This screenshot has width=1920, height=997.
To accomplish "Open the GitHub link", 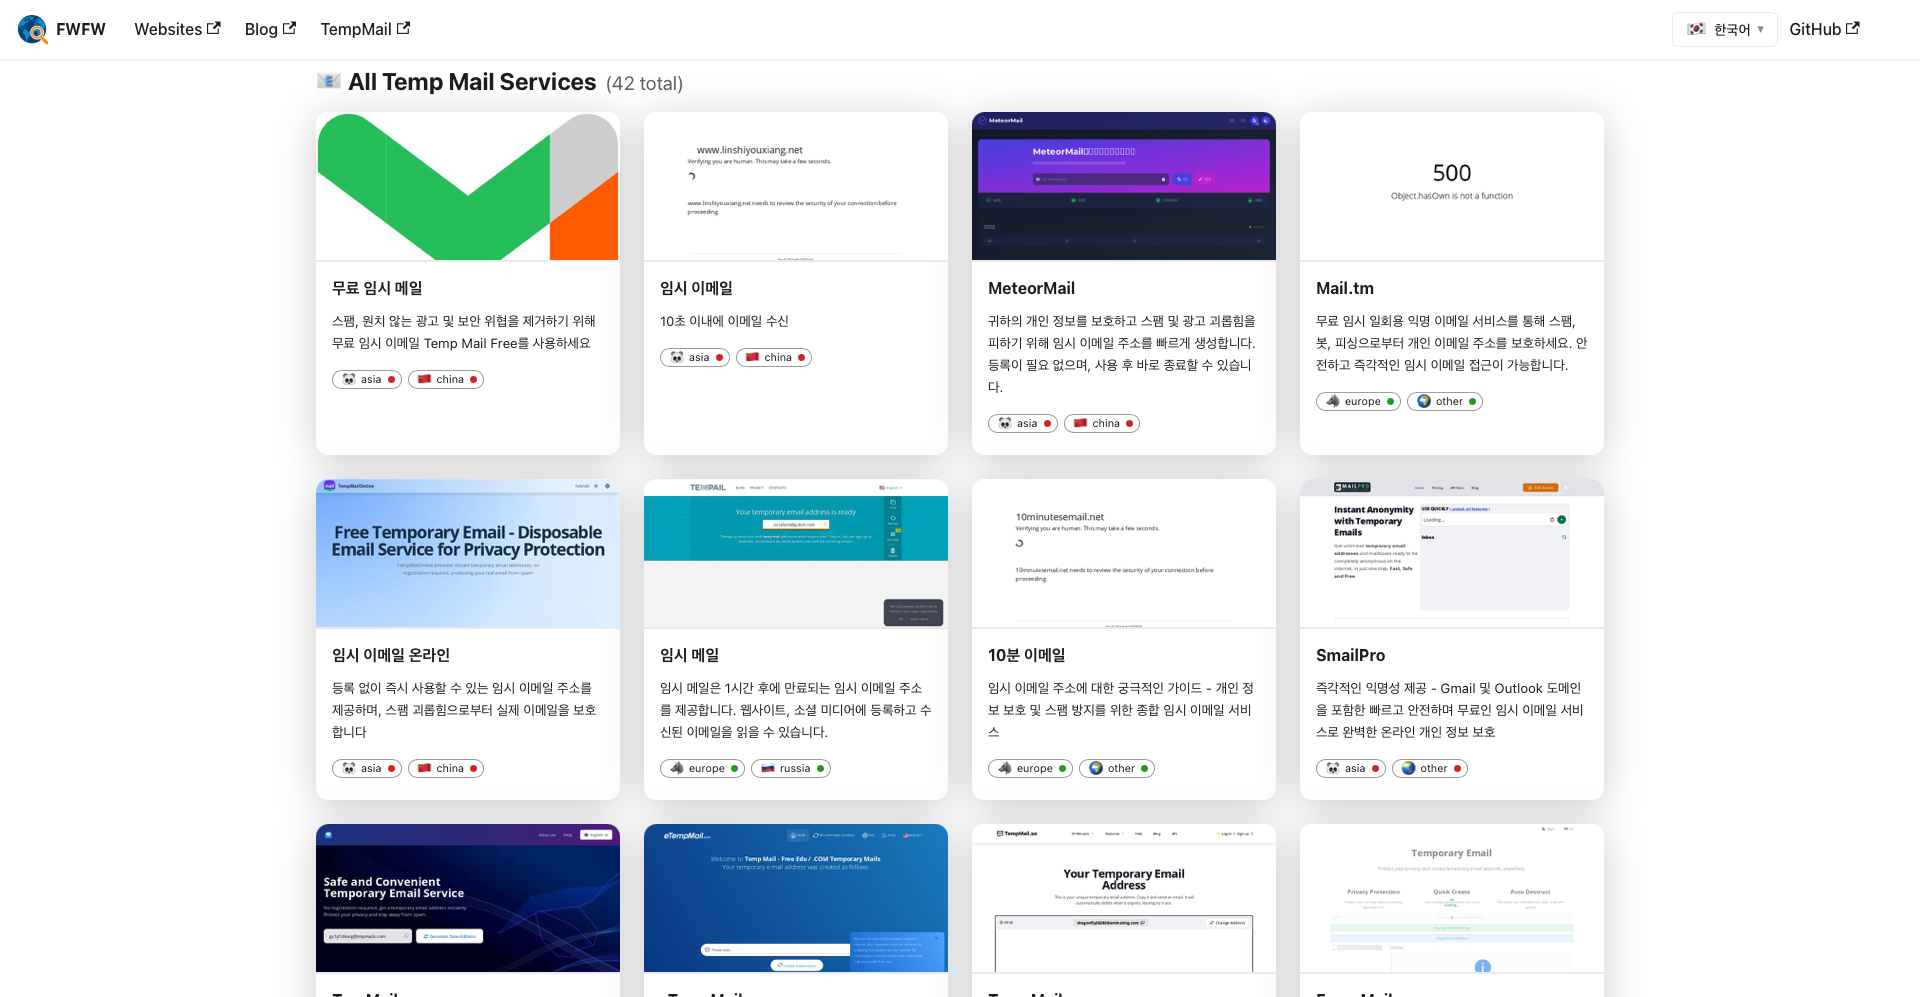I will 1816,28.
